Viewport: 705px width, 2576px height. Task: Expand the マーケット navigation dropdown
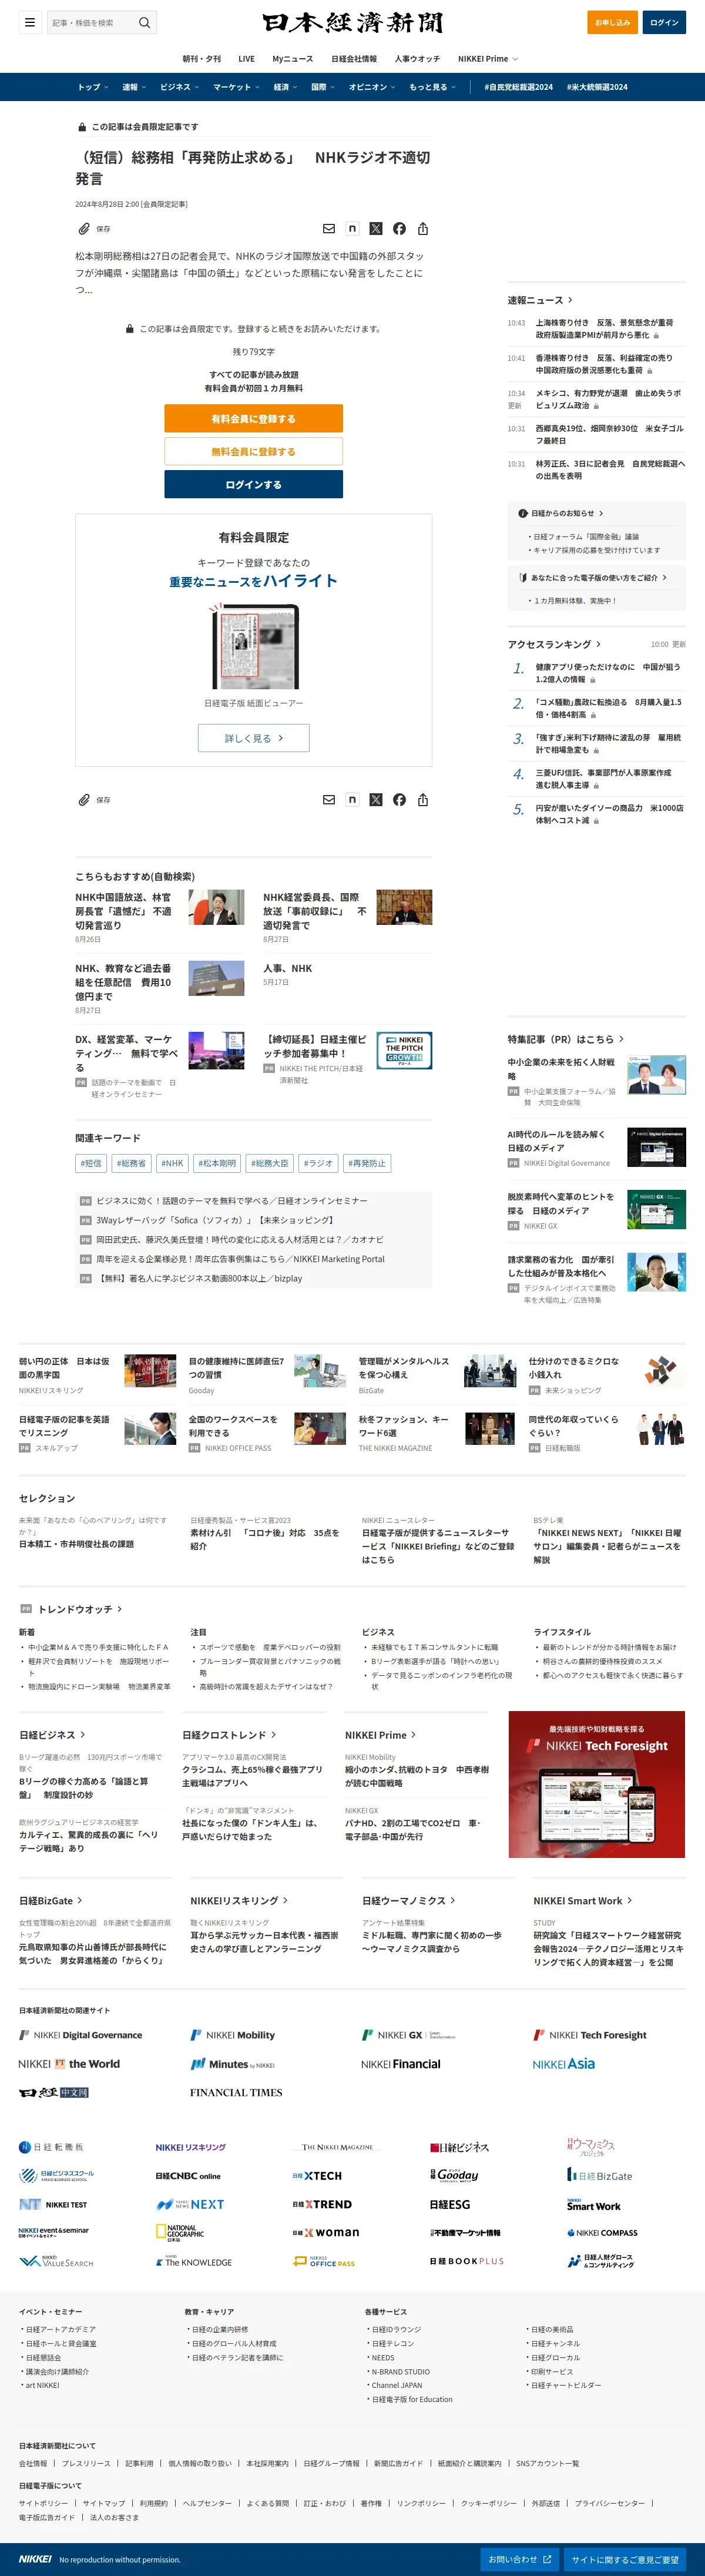pos(236,87)
